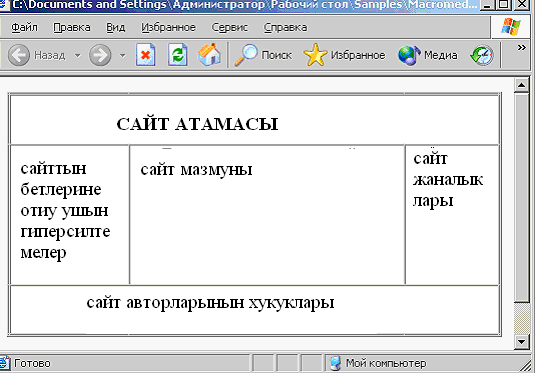Click the сайт мазмуны cell text
535x373 pixels.
(196, 169)
